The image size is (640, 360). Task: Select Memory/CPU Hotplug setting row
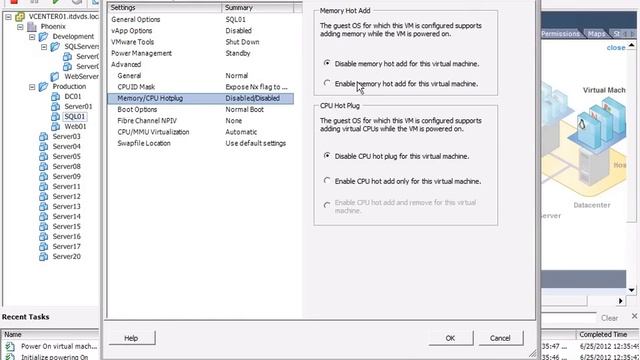pyautogui.click(x=200, y=98)
